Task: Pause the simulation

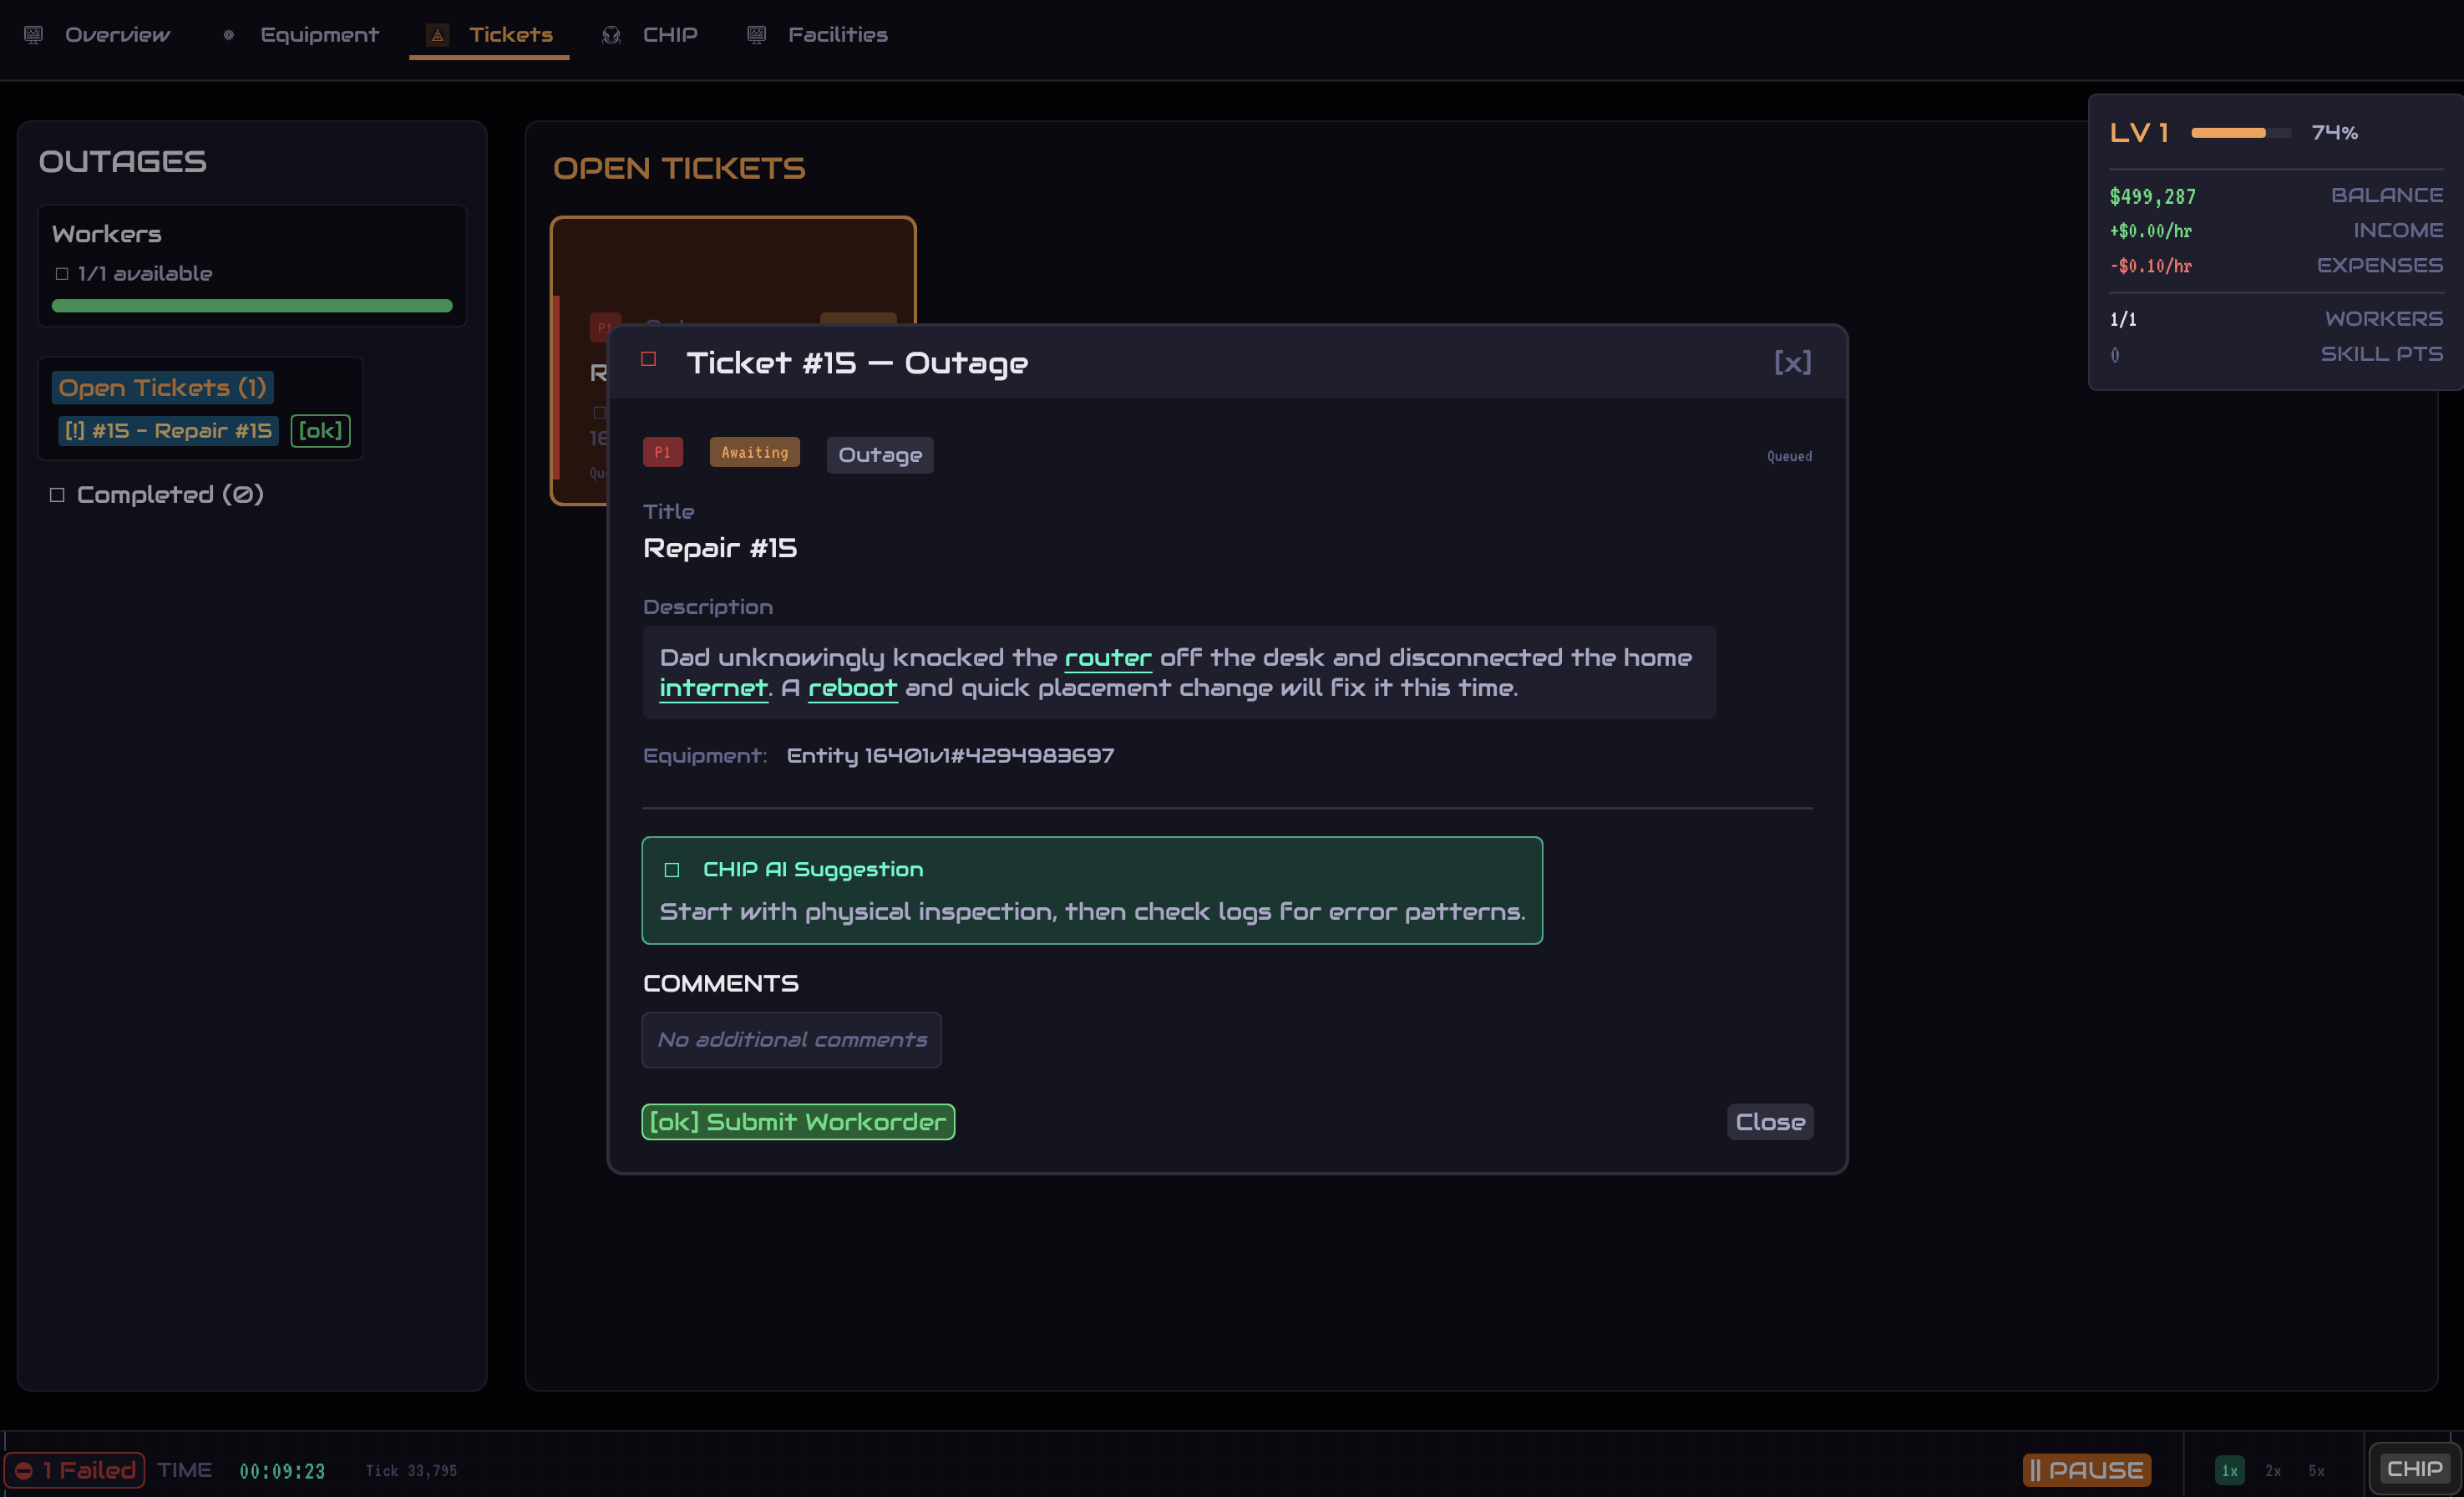Action: [x=2086, y=1470]
